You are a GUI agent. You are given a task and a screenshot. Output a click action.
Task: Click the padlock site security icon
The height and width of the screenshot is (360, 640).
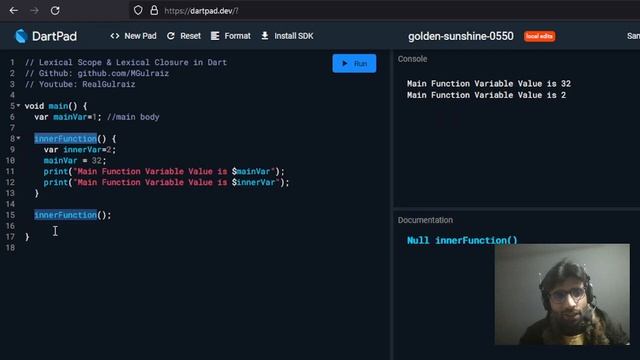coord(154,10)
